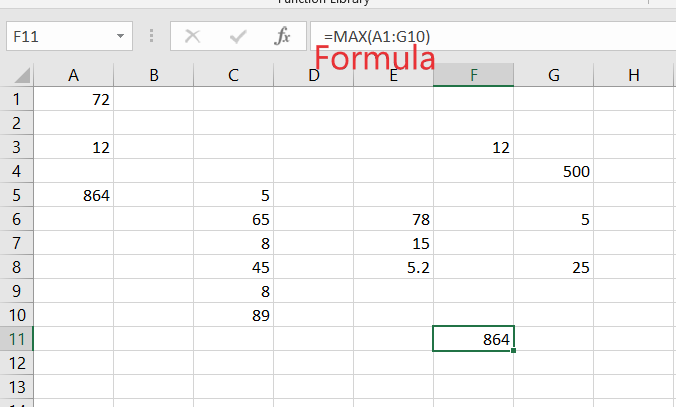Click cell C7 containing 8
676x407 pixels.
(234, 243)
